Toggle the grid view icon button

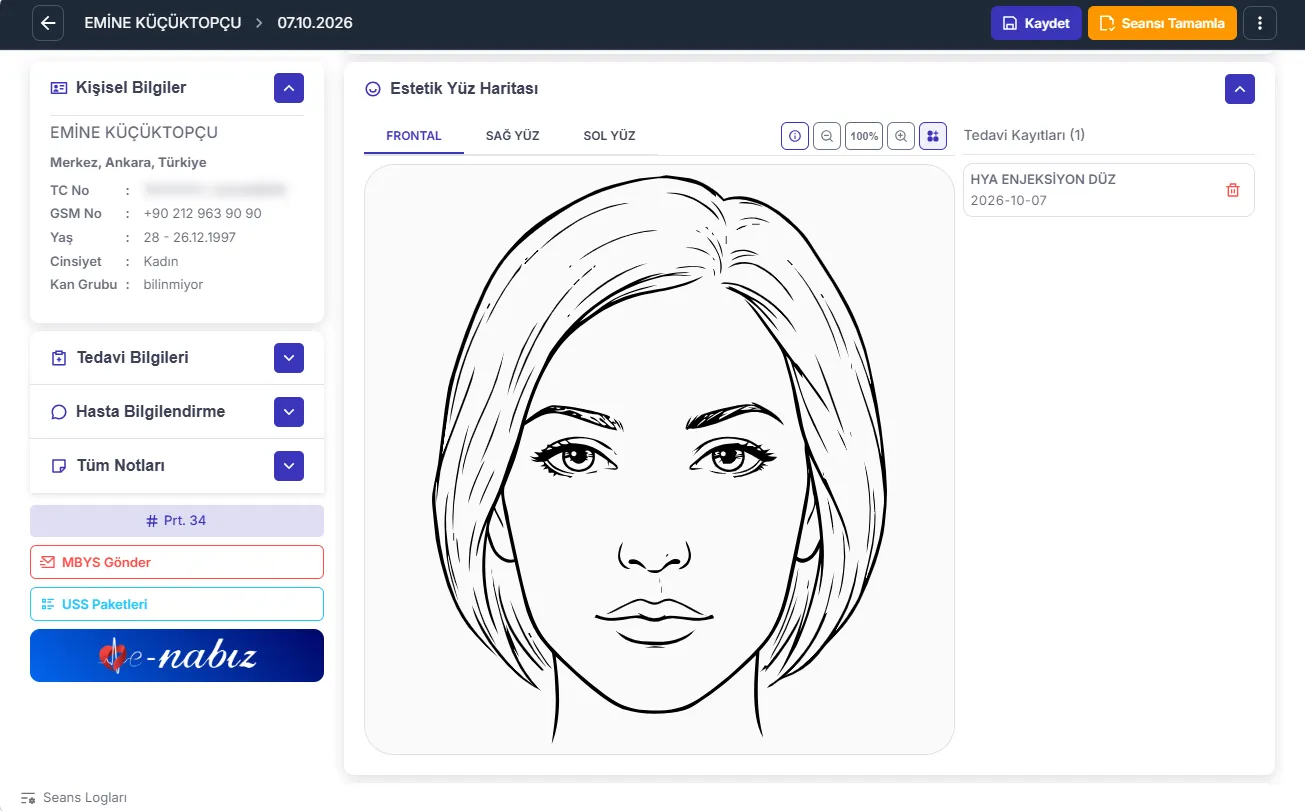point(933,136)
